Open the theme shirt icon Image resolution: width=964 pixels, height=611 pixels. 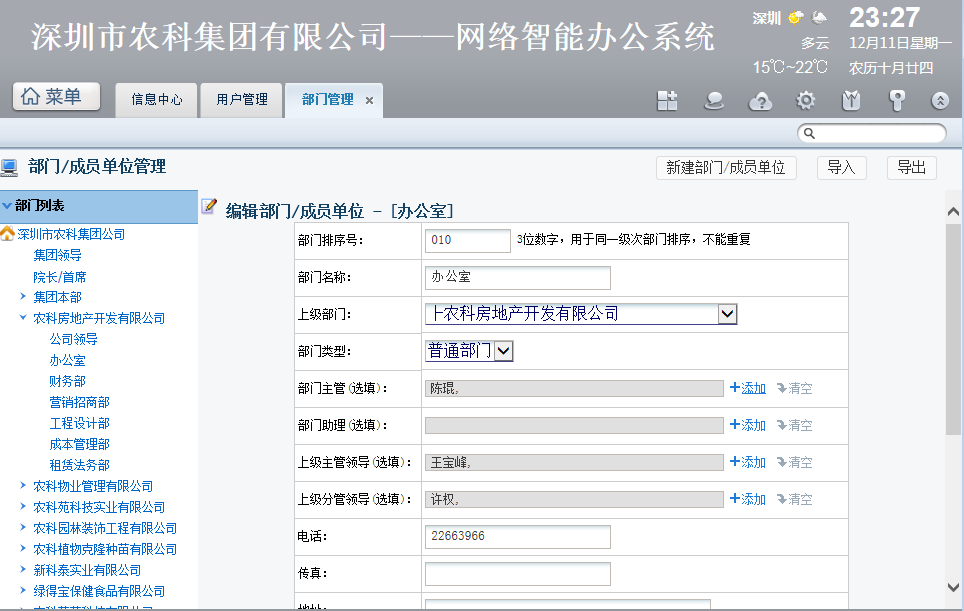click(x=851, y=100)
